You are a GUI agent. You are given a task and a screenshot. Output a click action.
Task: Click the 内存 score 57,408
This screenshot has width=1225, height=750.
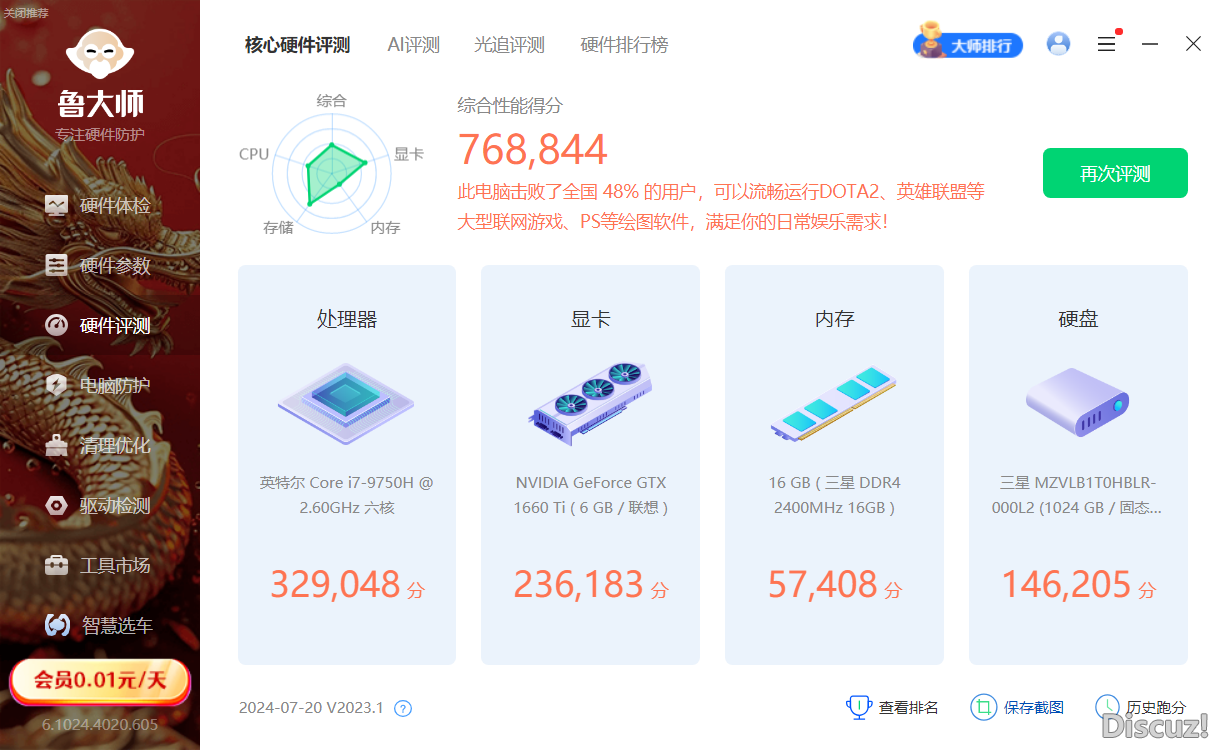coord(823,585)
